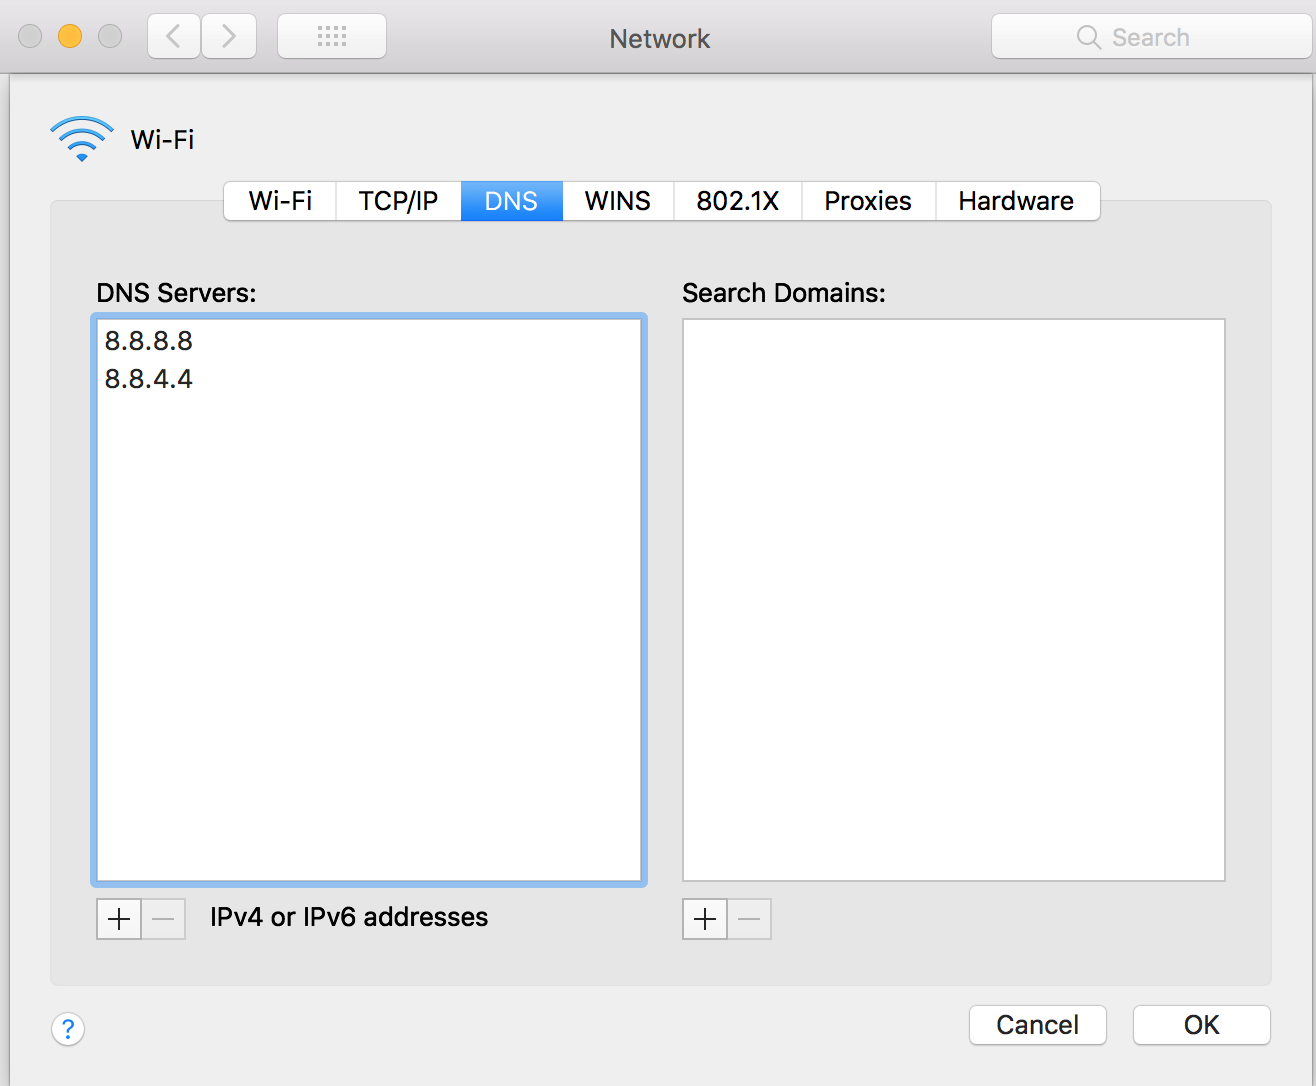This screenshot has width=1316, height=1086.
Task: Open the 802.1X tab
Action: pos(738,201)
